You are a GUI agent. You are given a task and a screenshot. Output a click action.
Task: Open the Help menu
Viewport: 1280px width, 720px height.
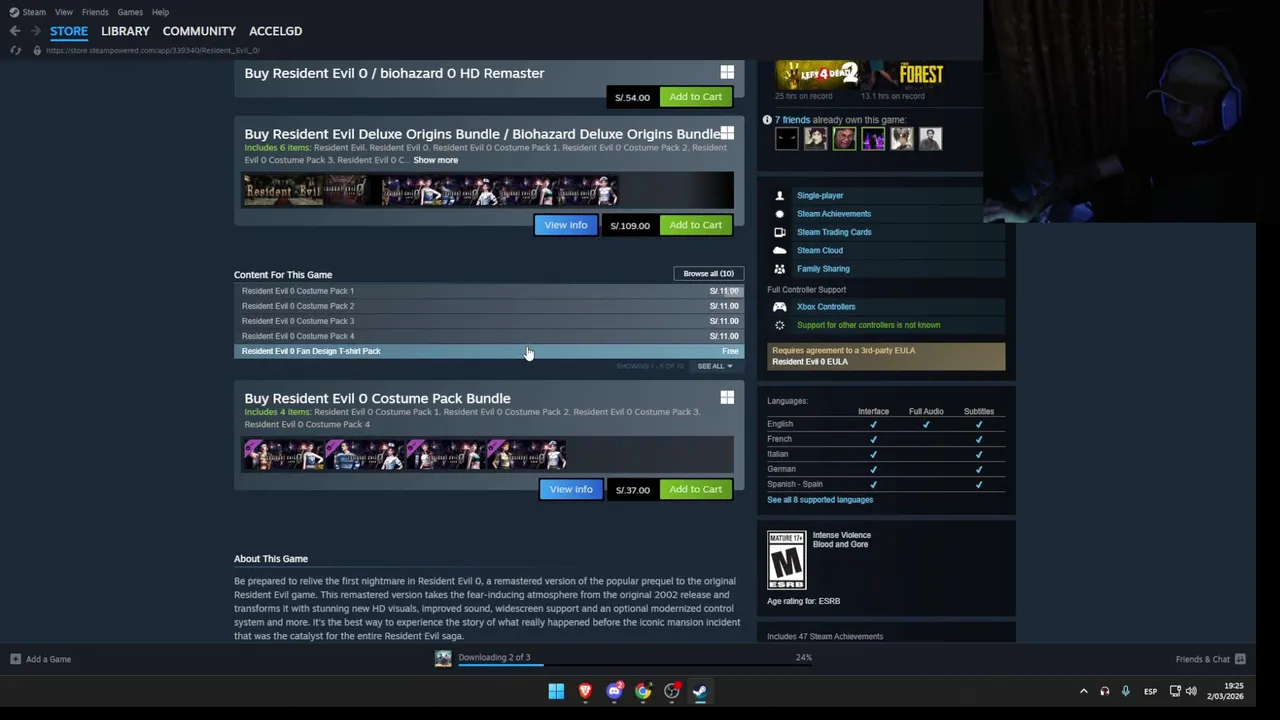tap(160, 12)
